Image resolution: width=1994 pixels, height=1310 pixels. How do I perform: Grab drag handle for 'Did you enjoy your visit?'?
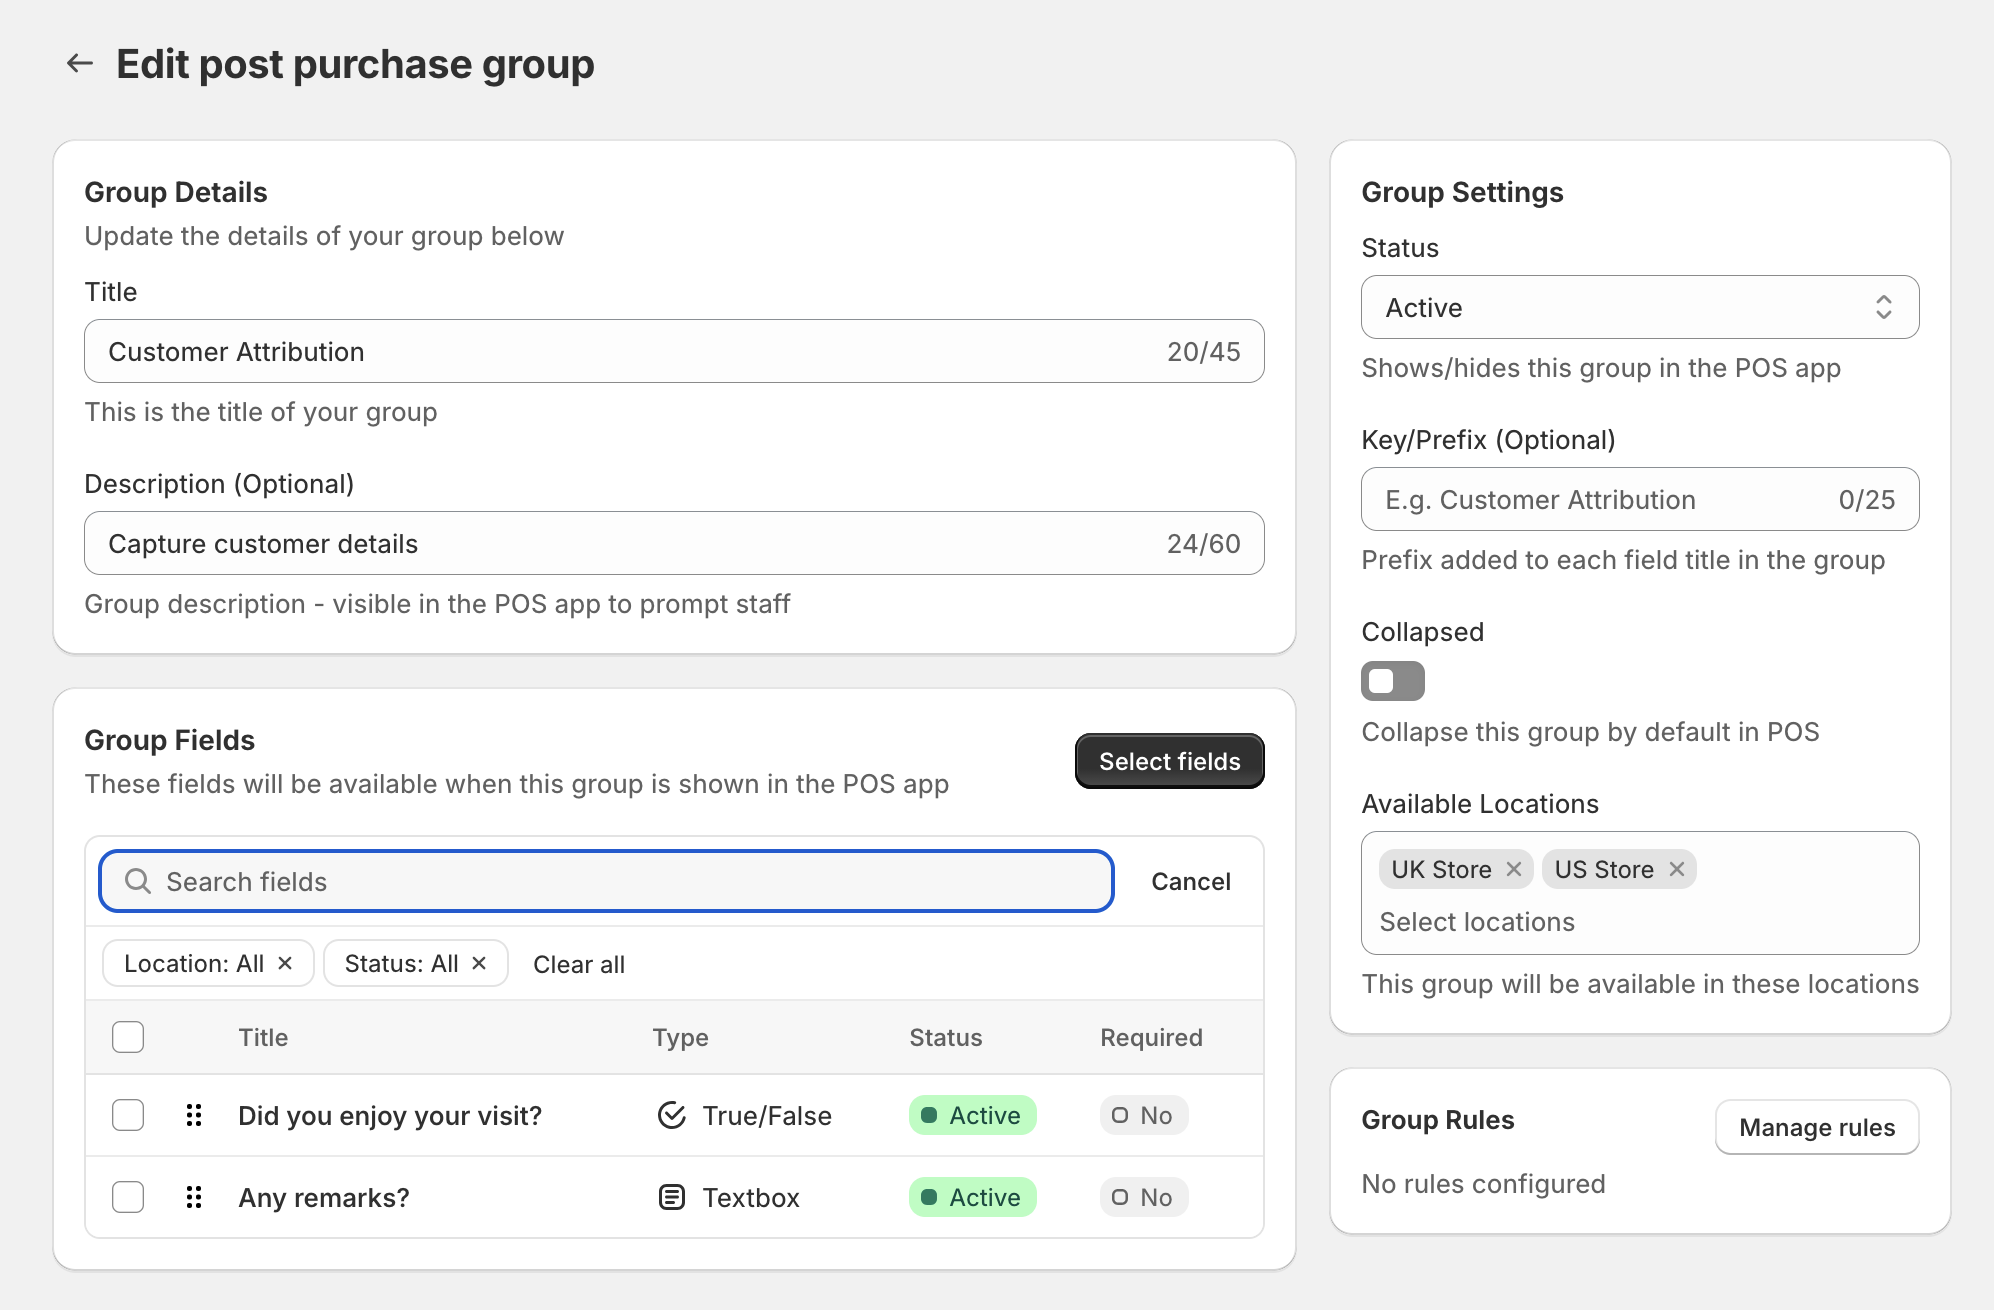194,1115
